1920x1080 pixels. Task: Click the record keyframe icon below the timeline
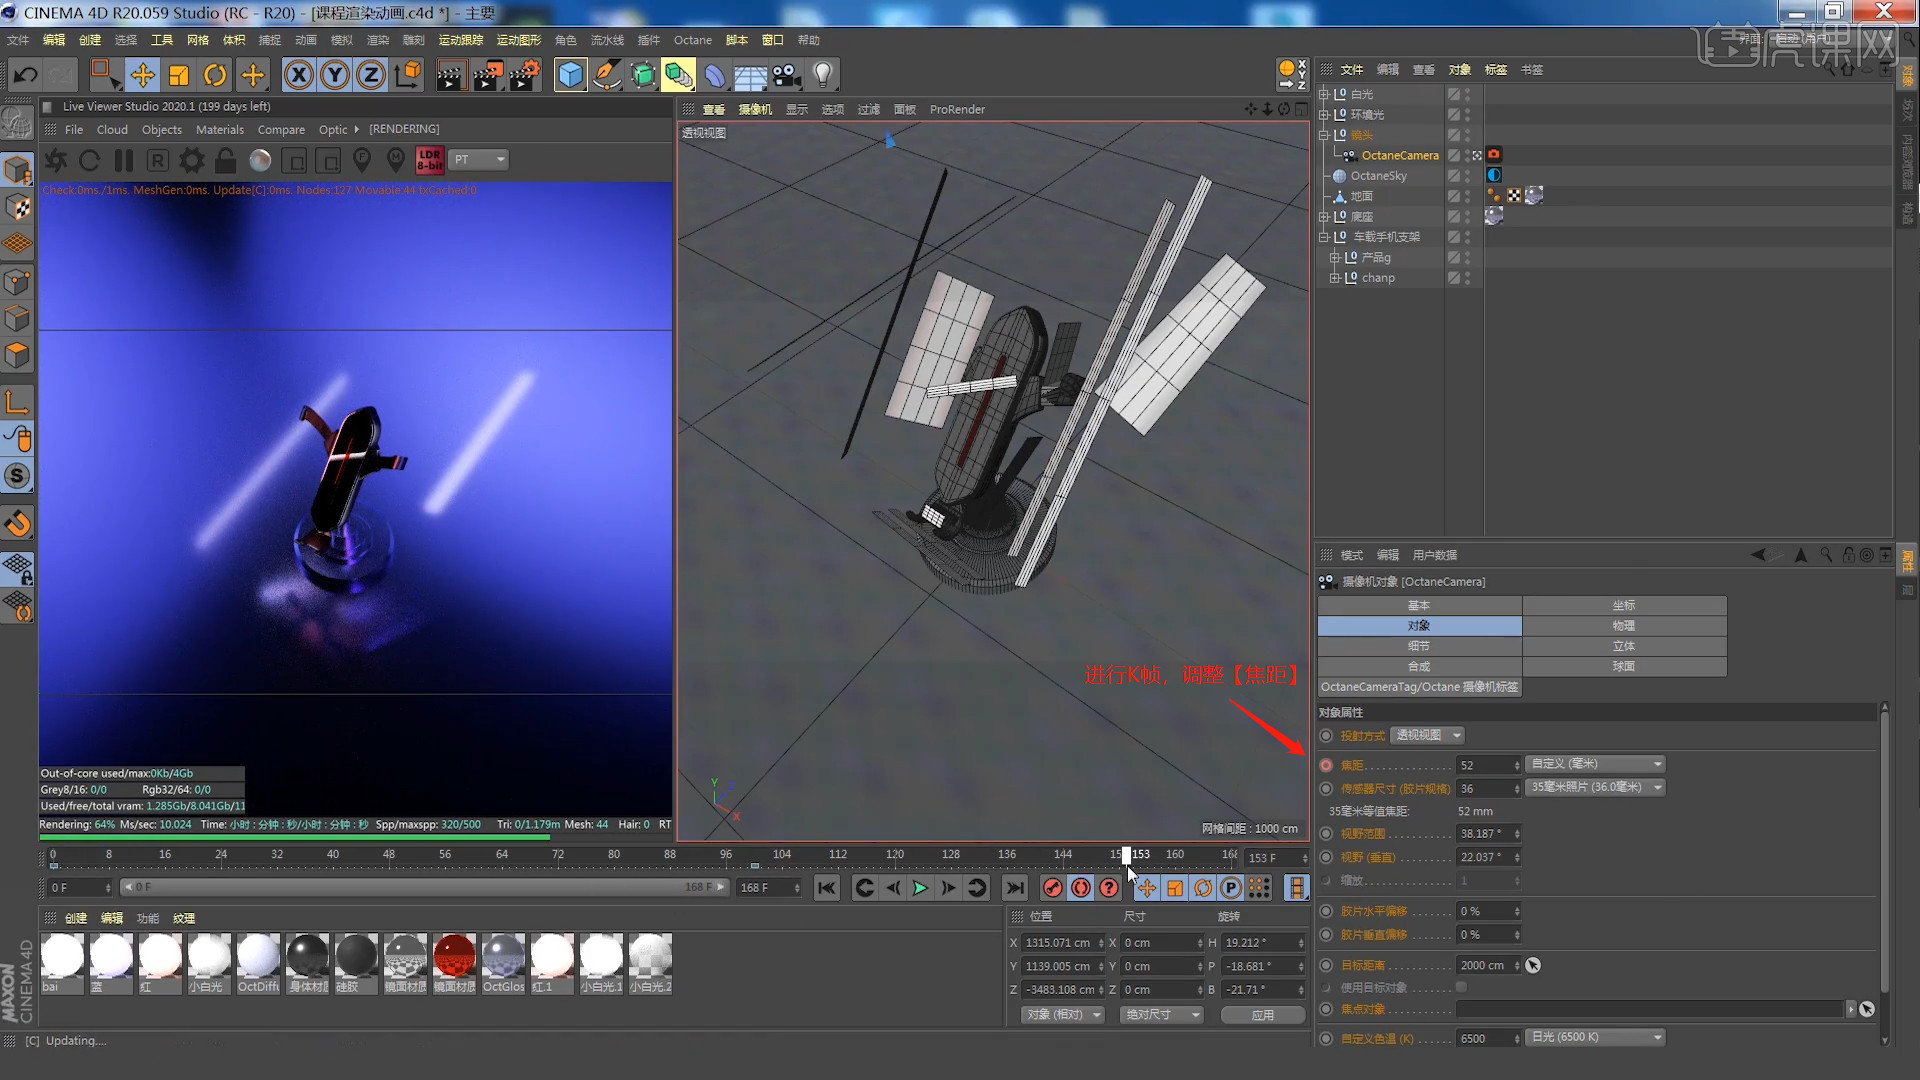pyautogui.click(x=1052, y=887)
